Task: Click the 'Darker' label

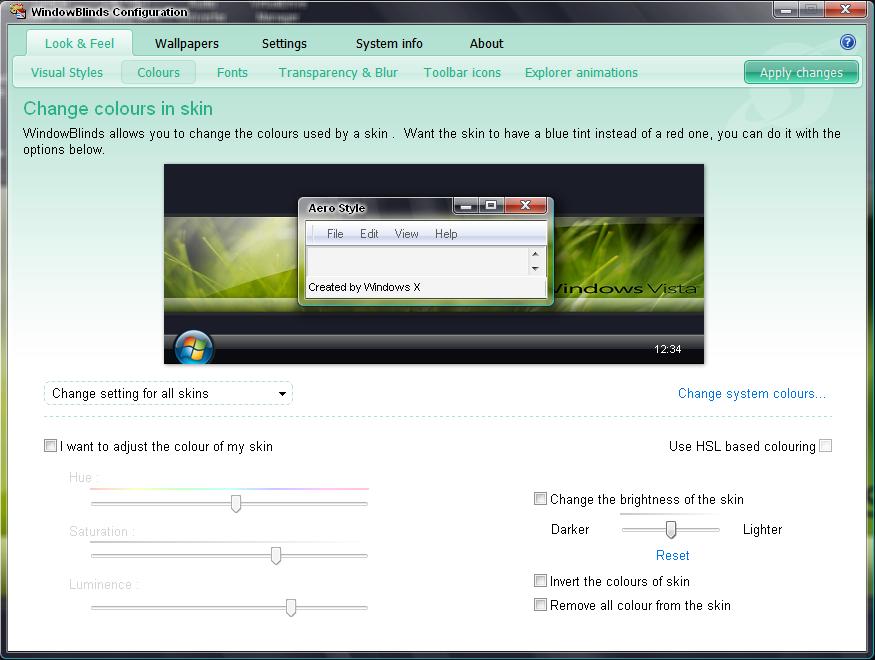Action: 570,529
